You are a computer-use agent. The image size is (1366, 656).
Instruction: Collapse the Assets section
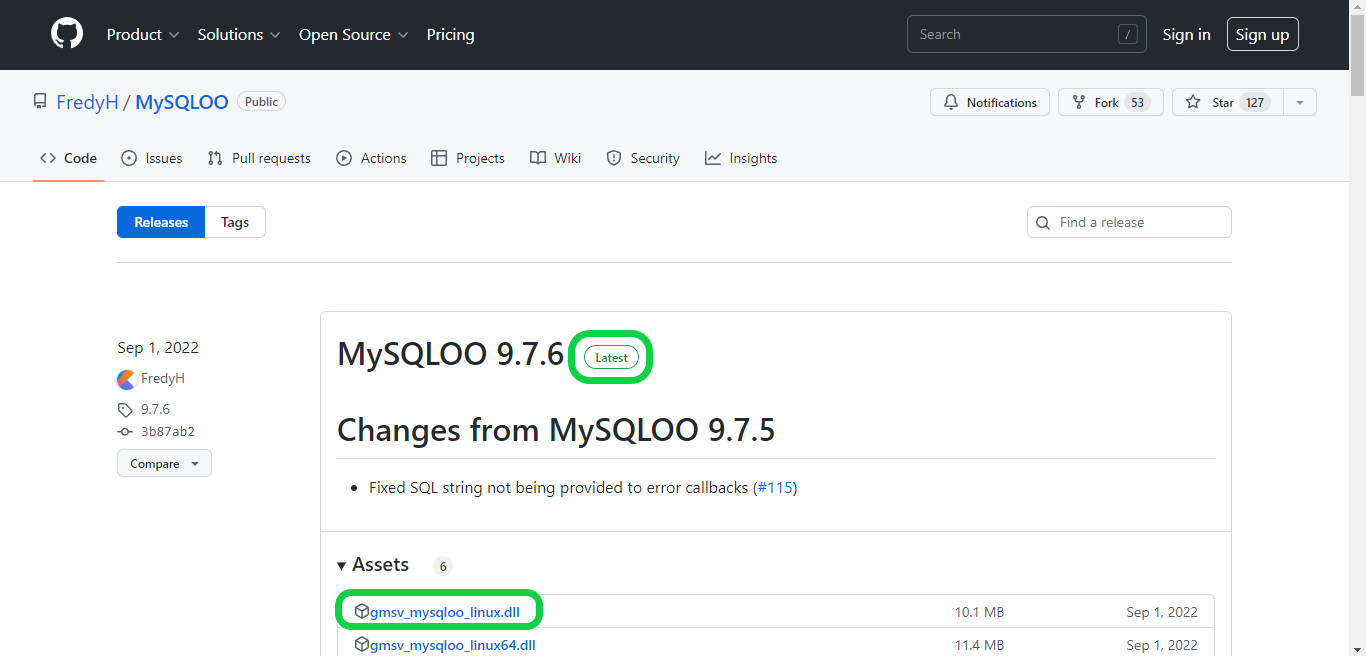(x=342, y=565)
